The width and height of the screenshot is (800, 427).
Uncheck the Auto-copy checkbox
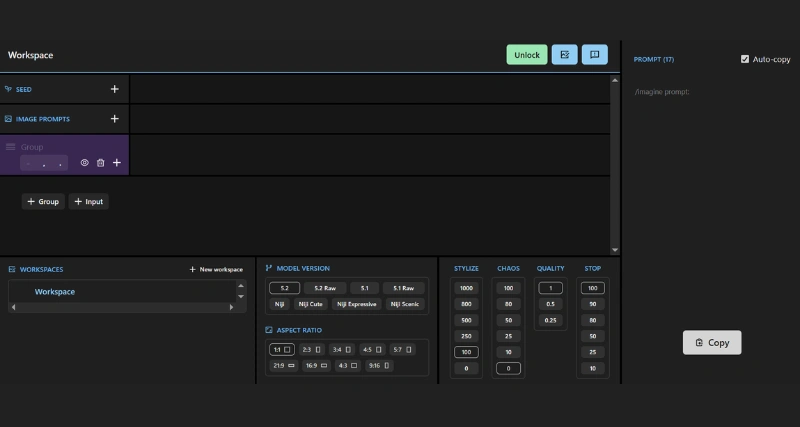[745, 59]
